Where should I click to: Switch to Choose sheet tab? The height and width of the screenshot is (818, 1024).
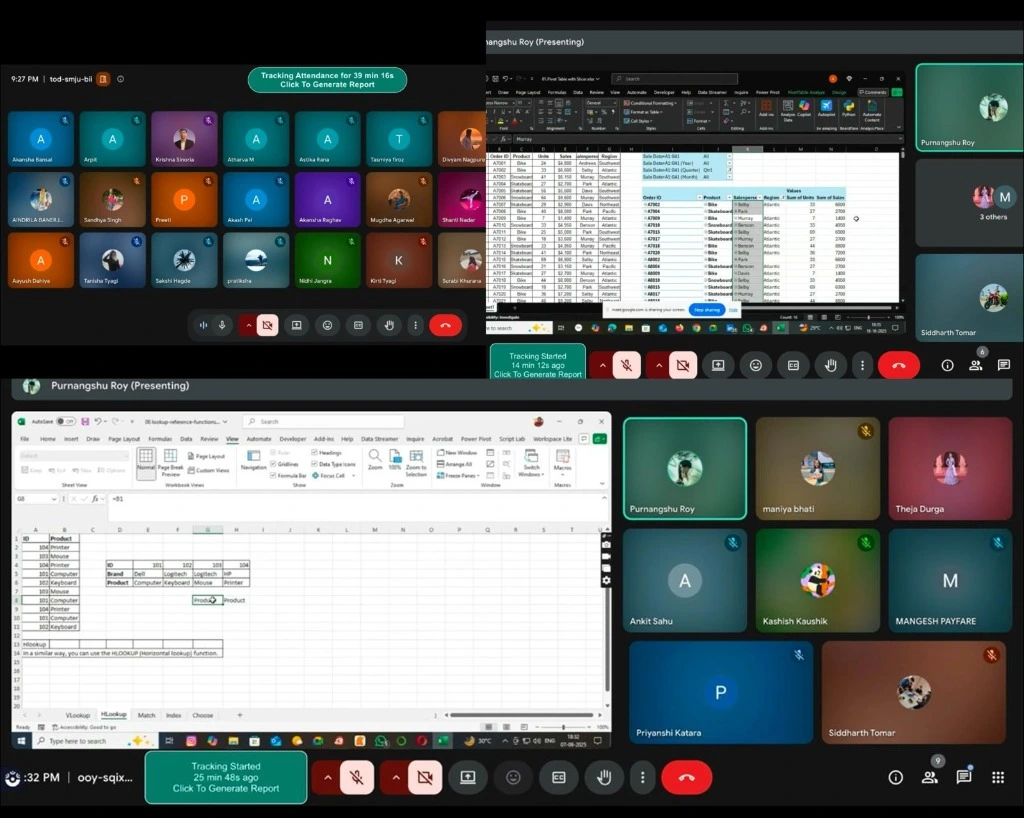tap(202, 715)
